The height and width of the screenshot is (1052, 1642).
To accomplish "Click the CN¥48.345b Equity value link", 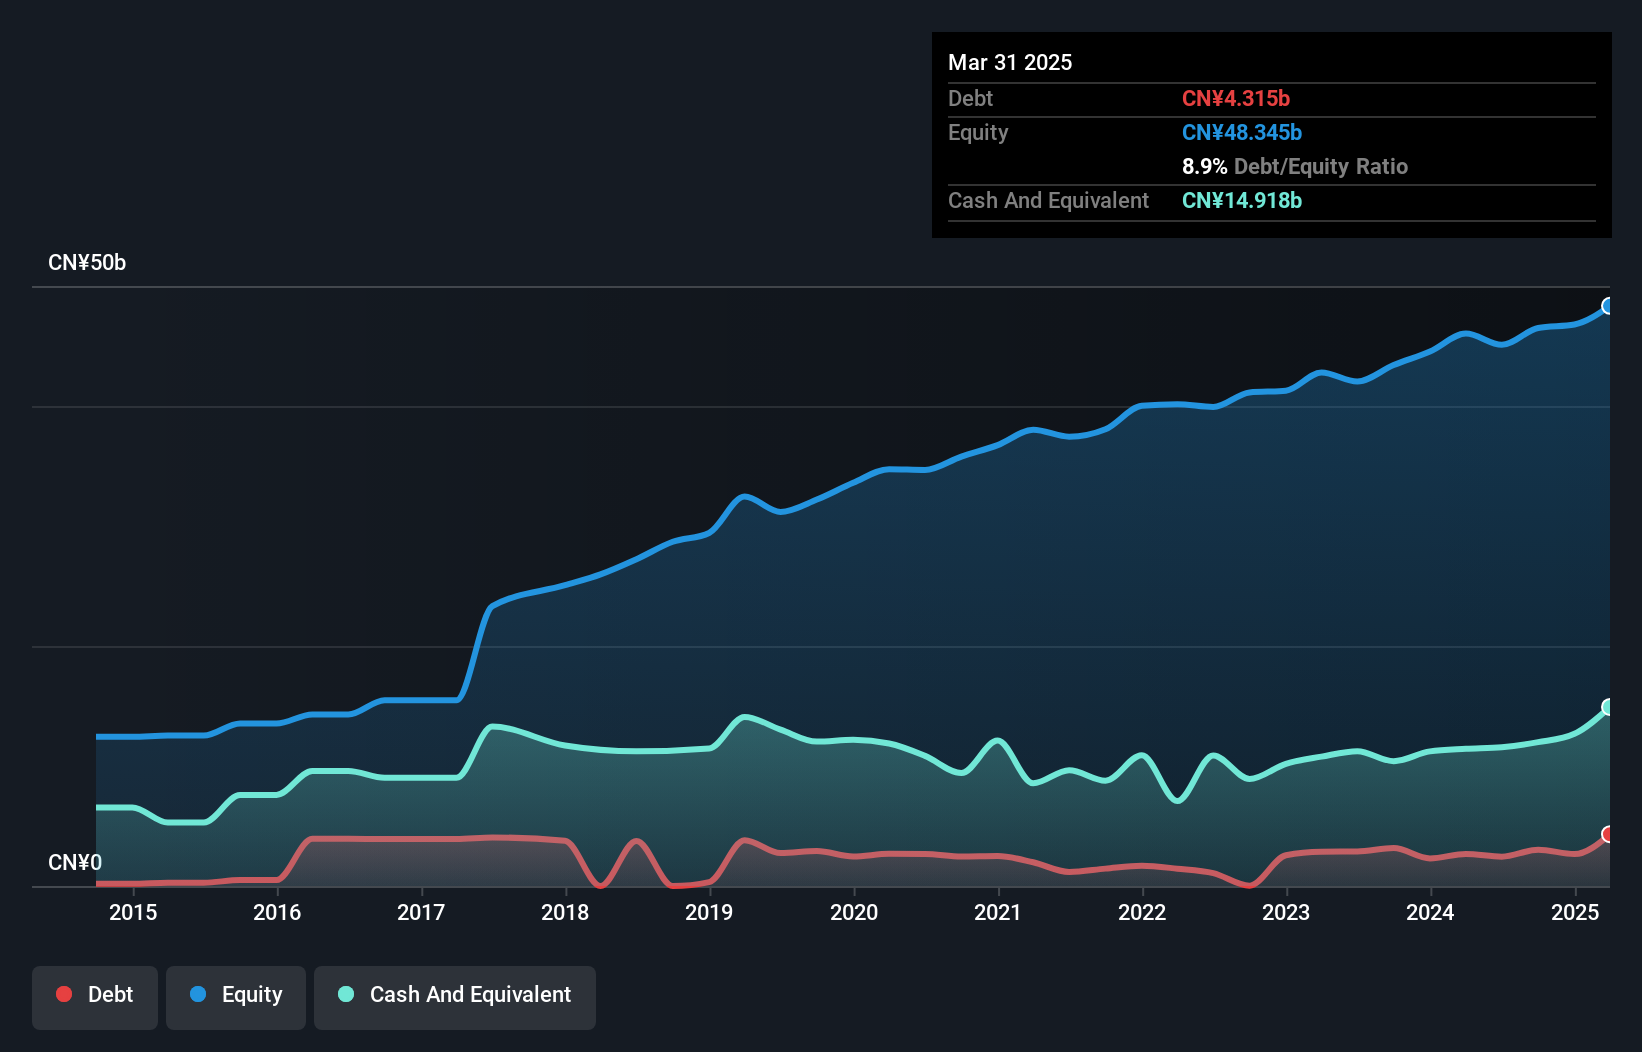I will (x=1242, y=132).
